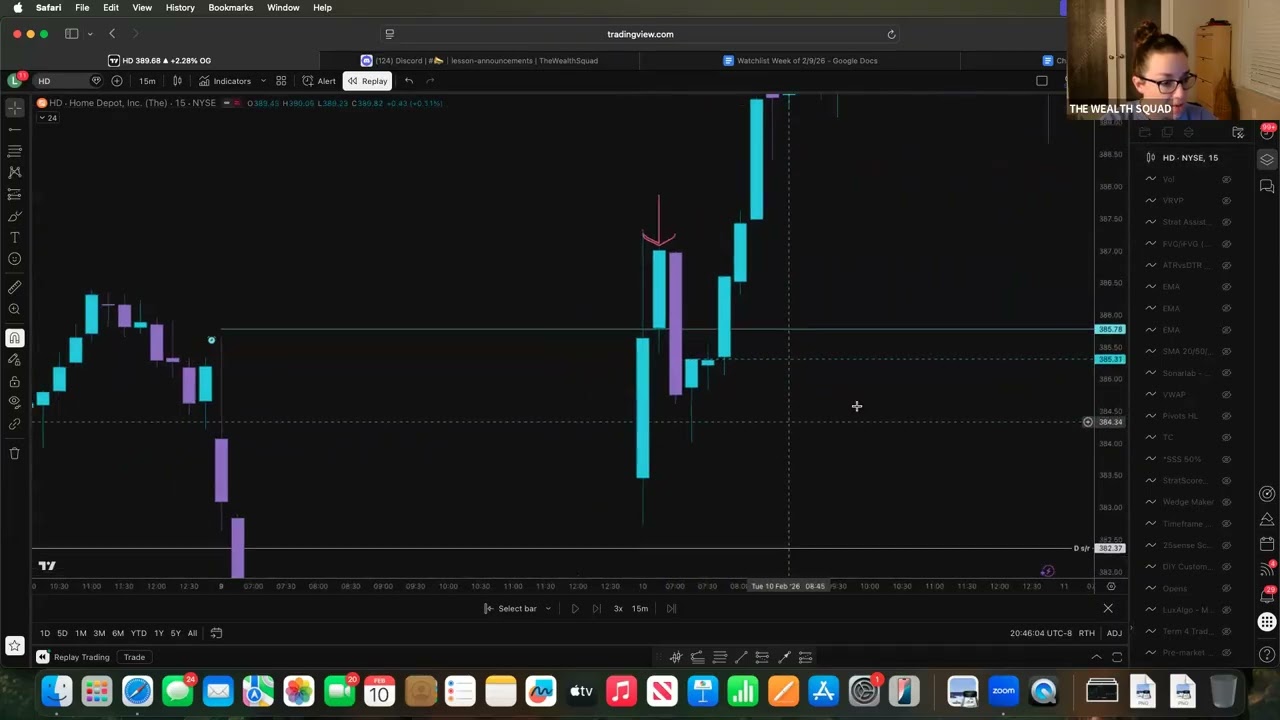This screenshot has height=720, width=1280.
Task: Open the Trade tab
Action: click(x=134, y=657)
